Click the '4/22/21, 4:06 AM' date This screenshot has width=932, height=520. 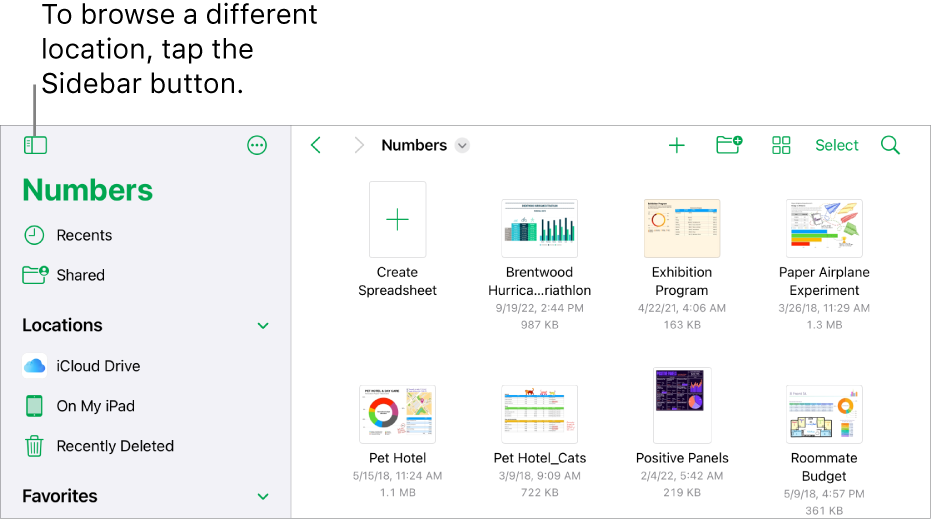(x=682, y=308)
